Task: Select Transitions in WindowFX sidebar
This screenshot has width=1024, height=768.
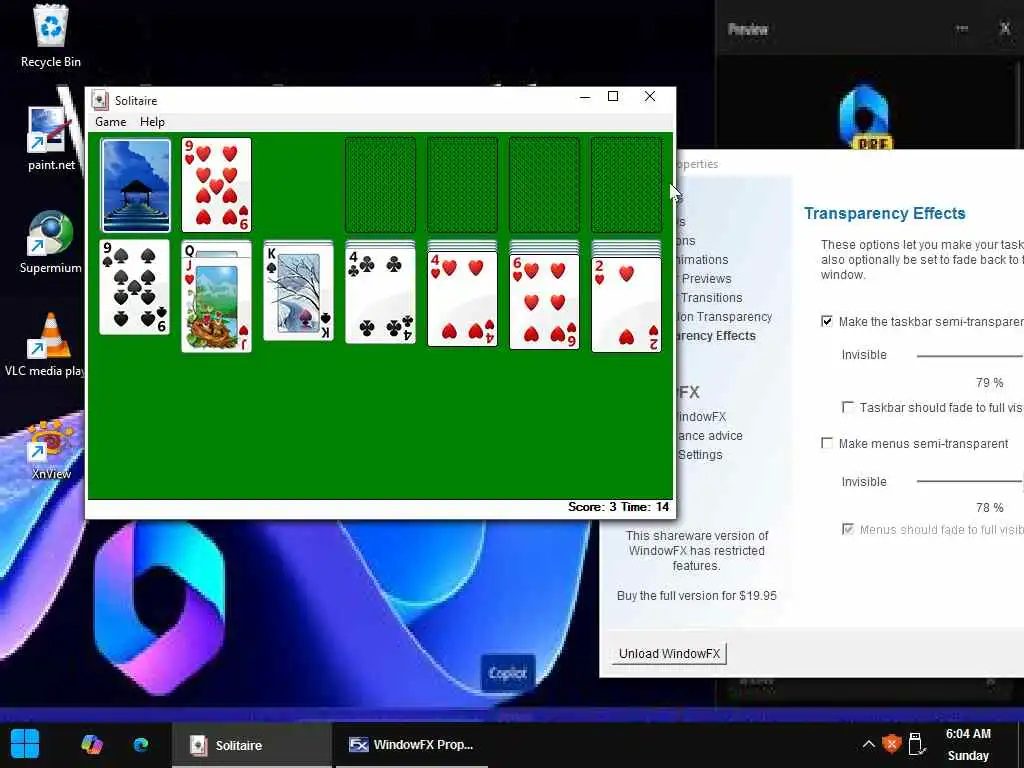Action: [711, 298]
